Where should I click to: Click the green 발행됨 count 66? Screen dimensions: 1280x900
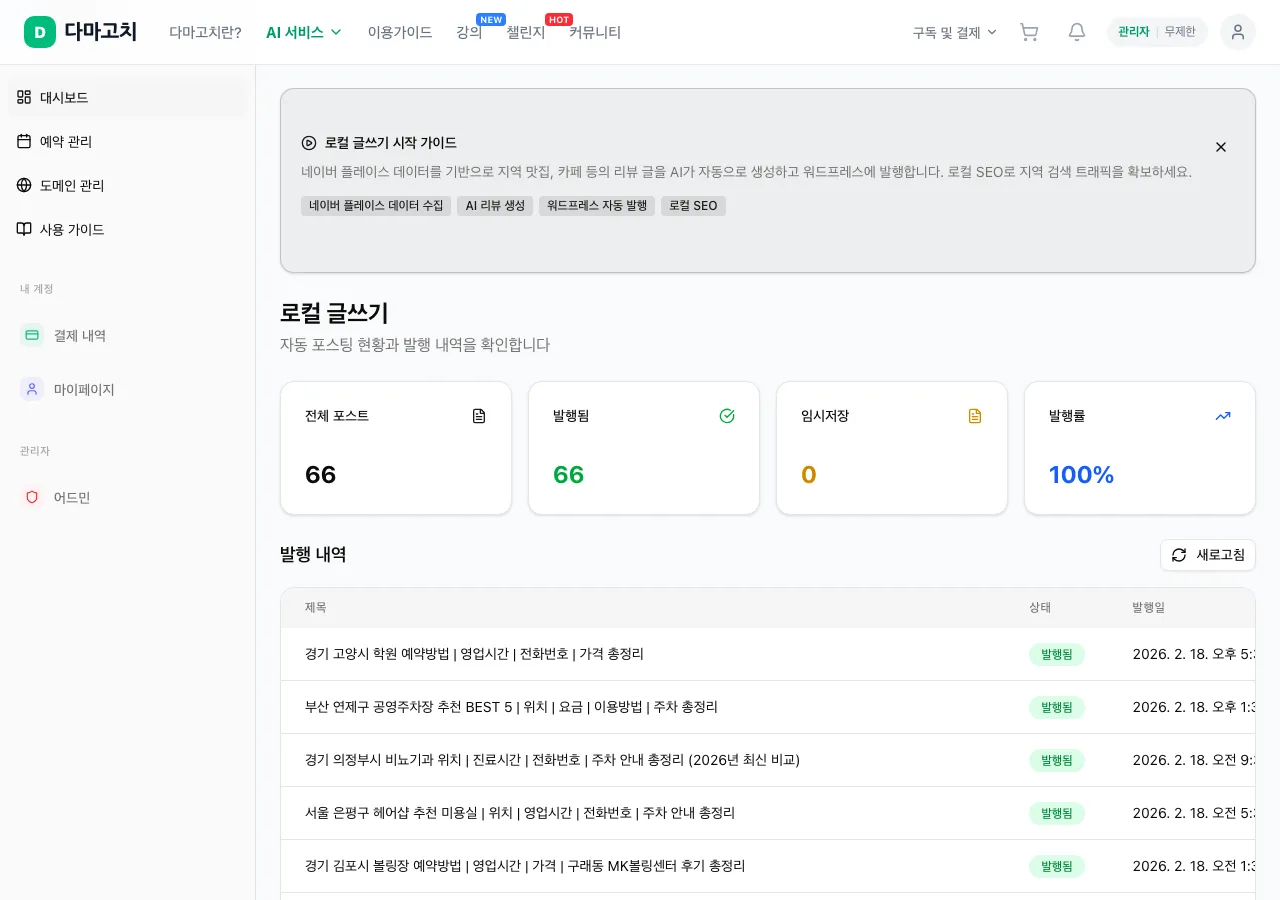coord(569,475)
